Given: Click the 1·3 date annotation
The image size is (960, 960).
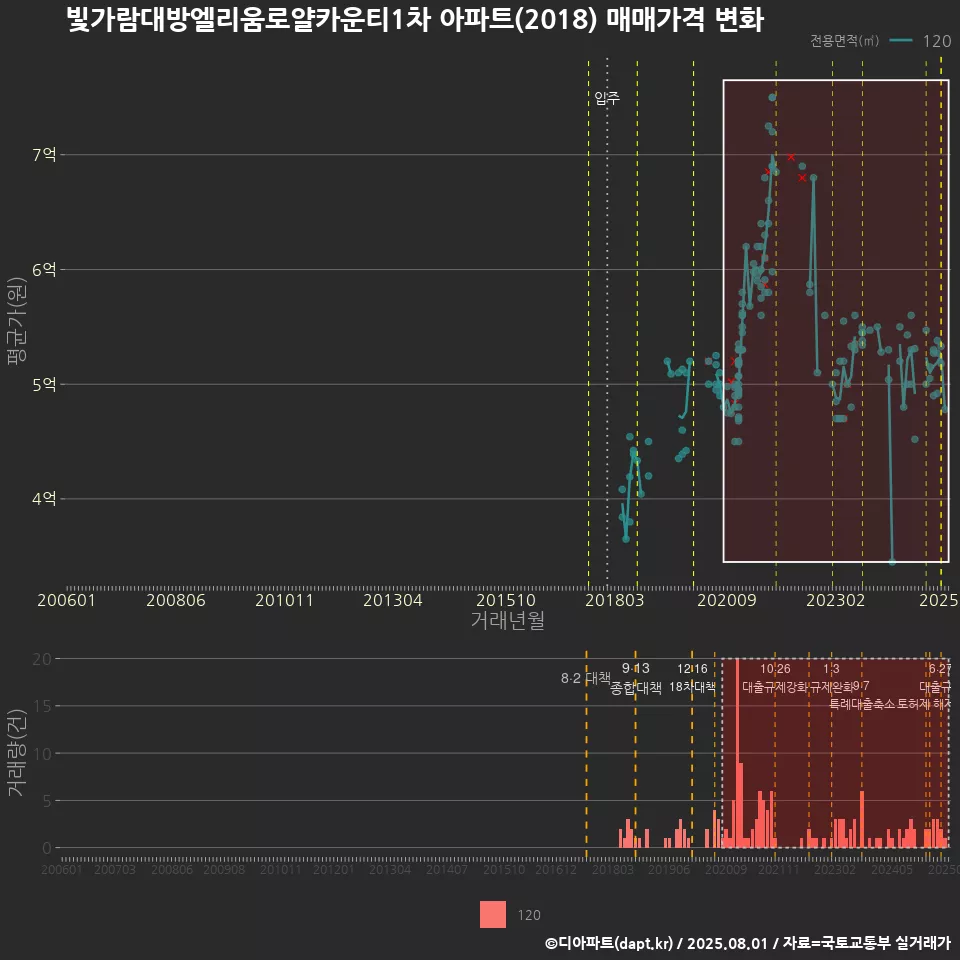Looking at the screenshot, I should click(831, 669).
